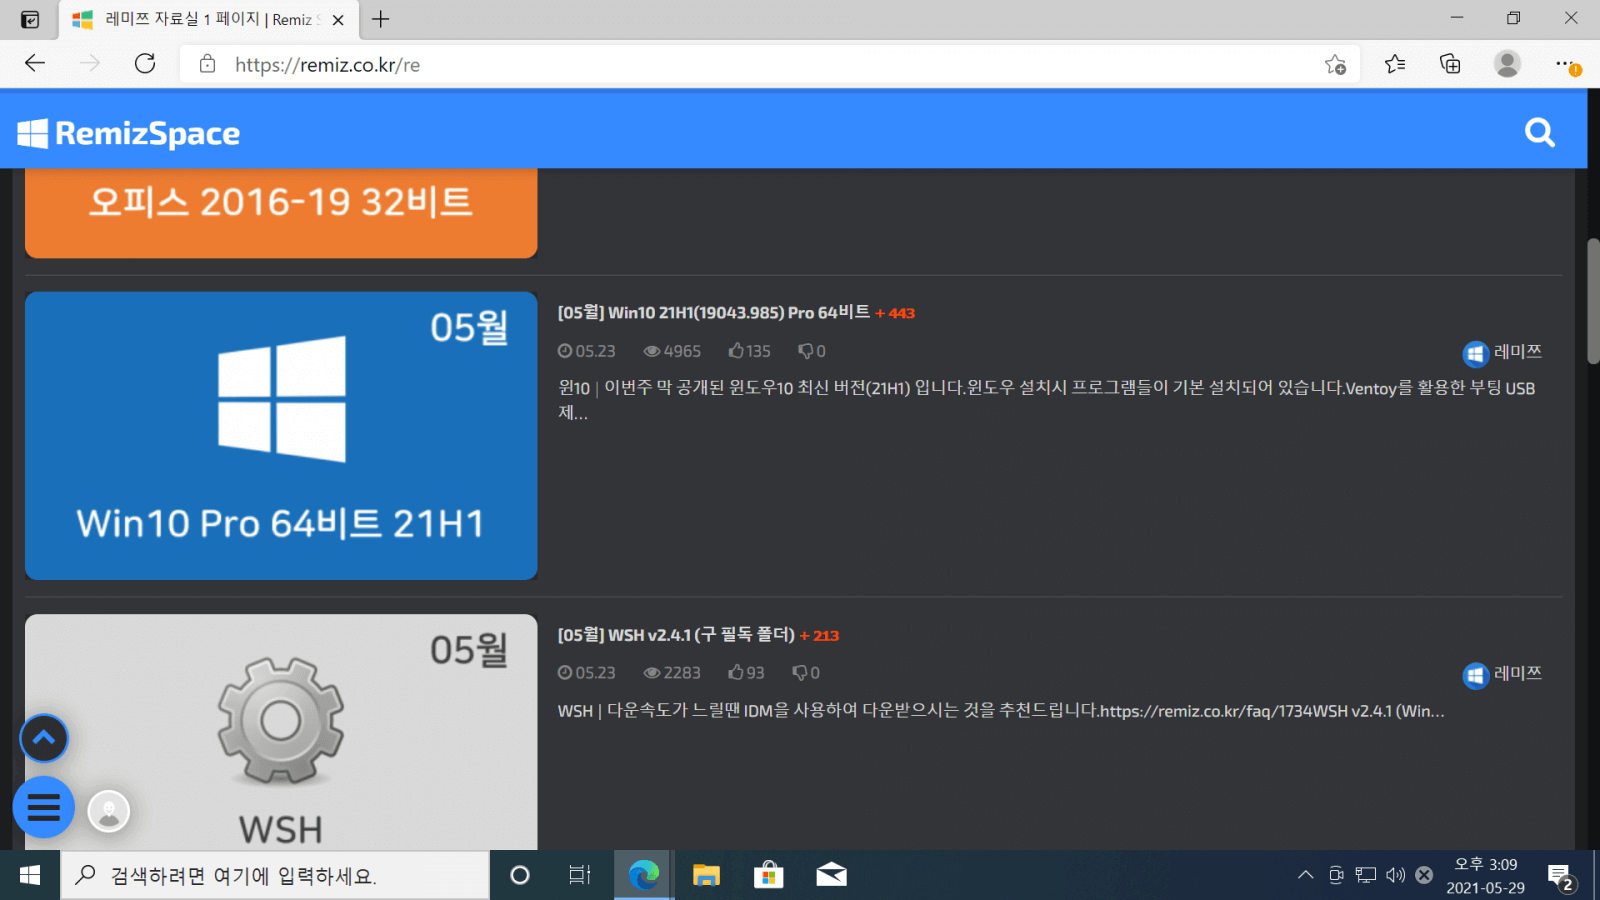Click the 93 likes thumbs-up icon

[736, 672]
